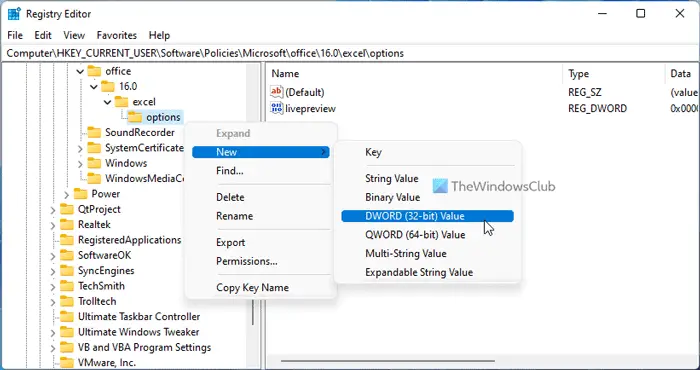Click the livepreview DWORD value icon
This screenshot has height=370, width=700.
click(x=277, y=108)
